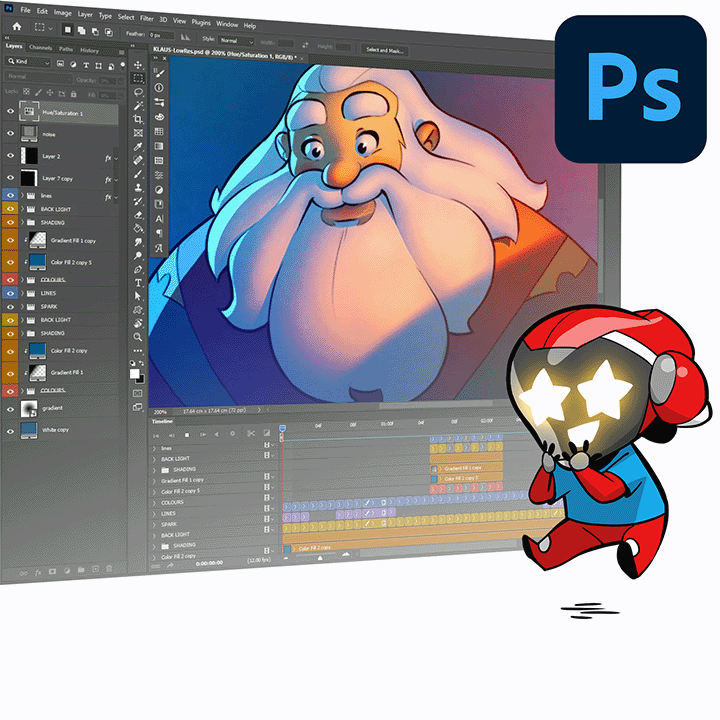Open the Brush Settings panel icon
The height and width of the screenshot is (720, 720).
click(158, 73)
